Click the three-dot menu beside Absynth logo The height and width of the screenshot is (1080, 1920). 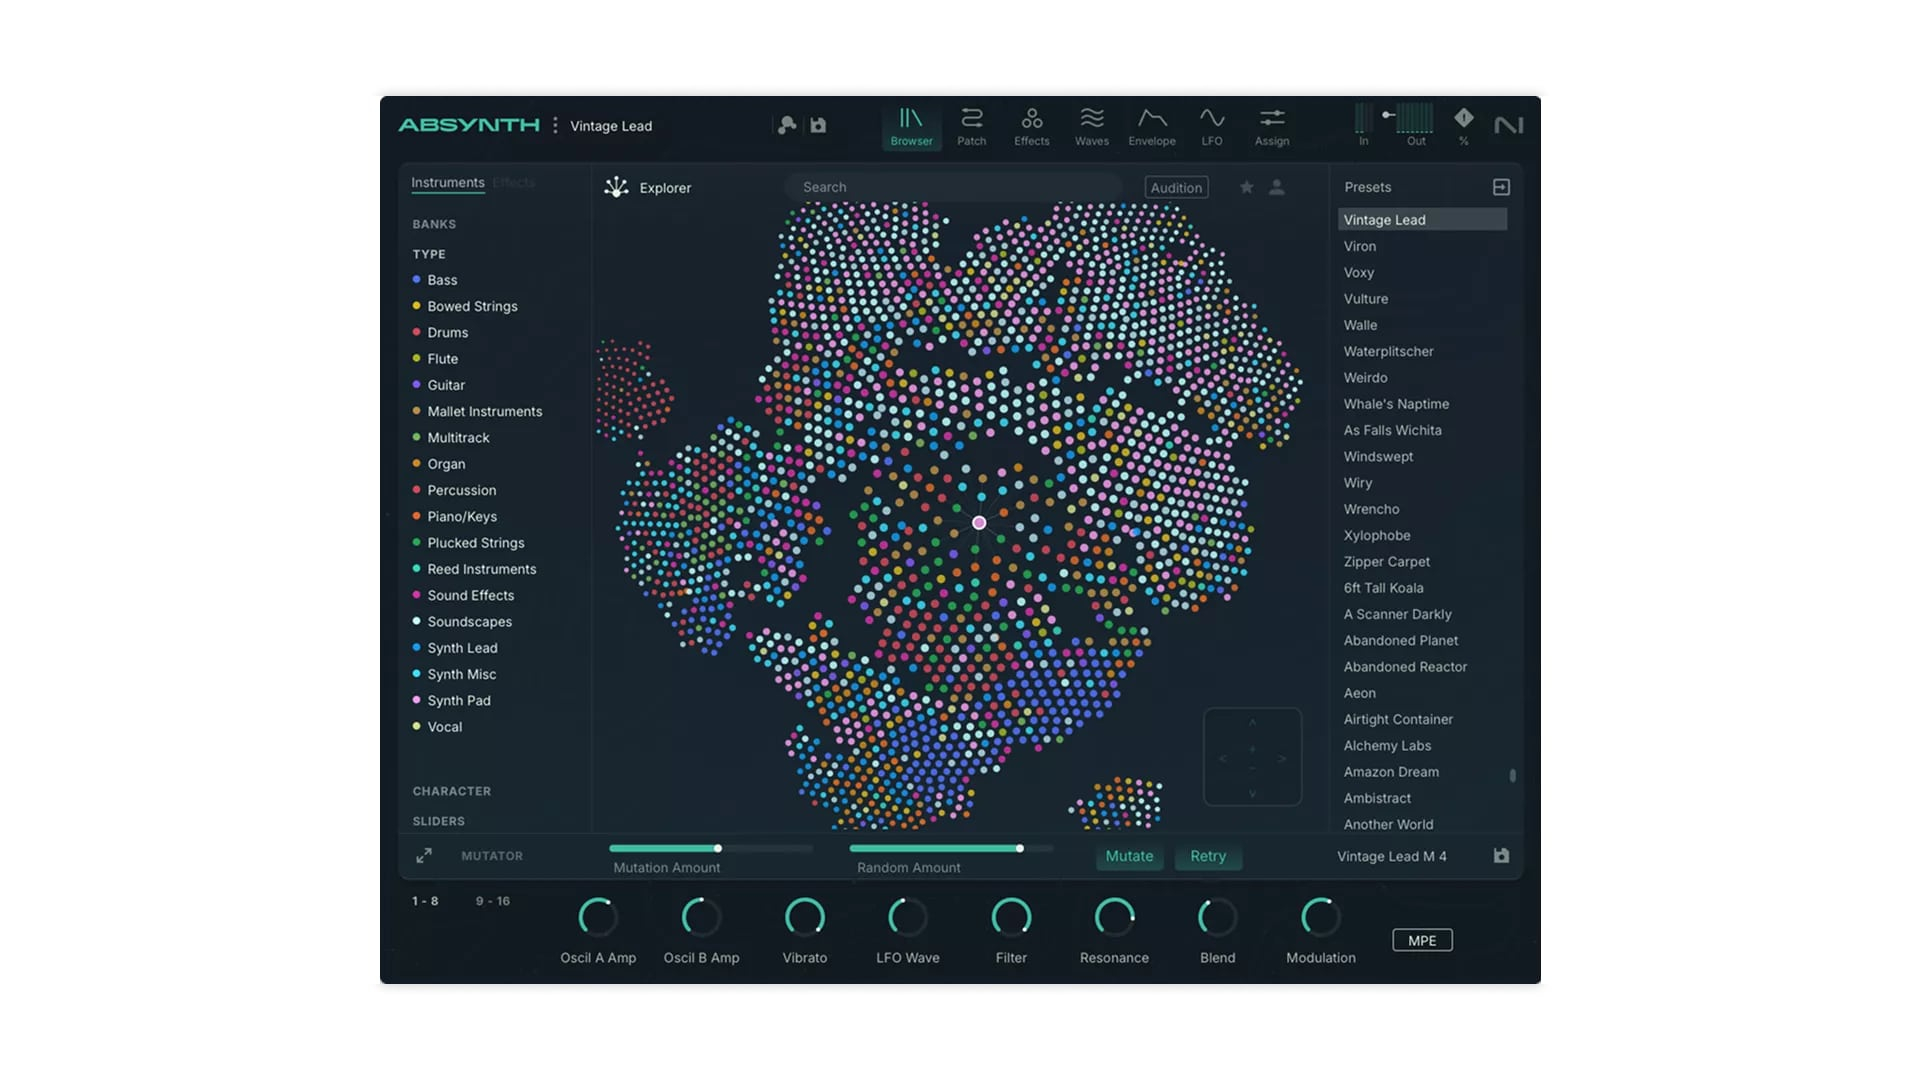click(555, 125)
